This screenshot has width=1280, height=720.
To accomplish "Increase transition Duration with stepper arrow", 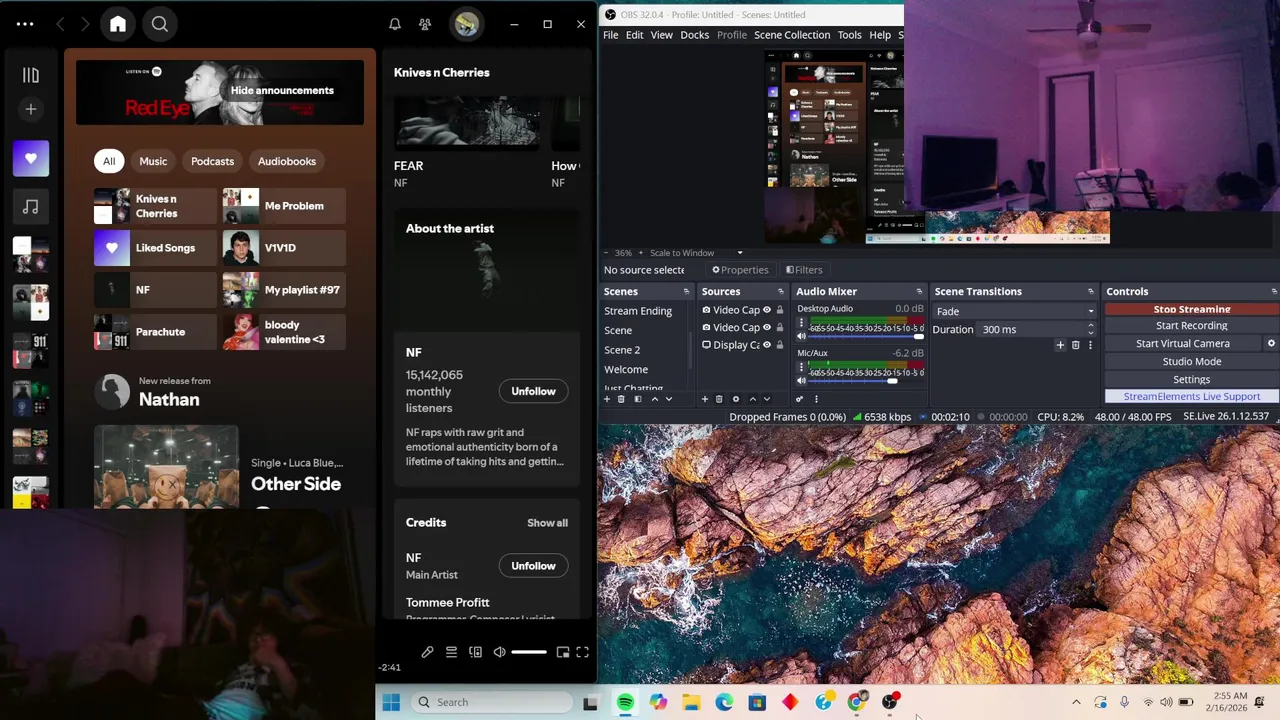I will pyautogui.click(x=1090, y=325).
